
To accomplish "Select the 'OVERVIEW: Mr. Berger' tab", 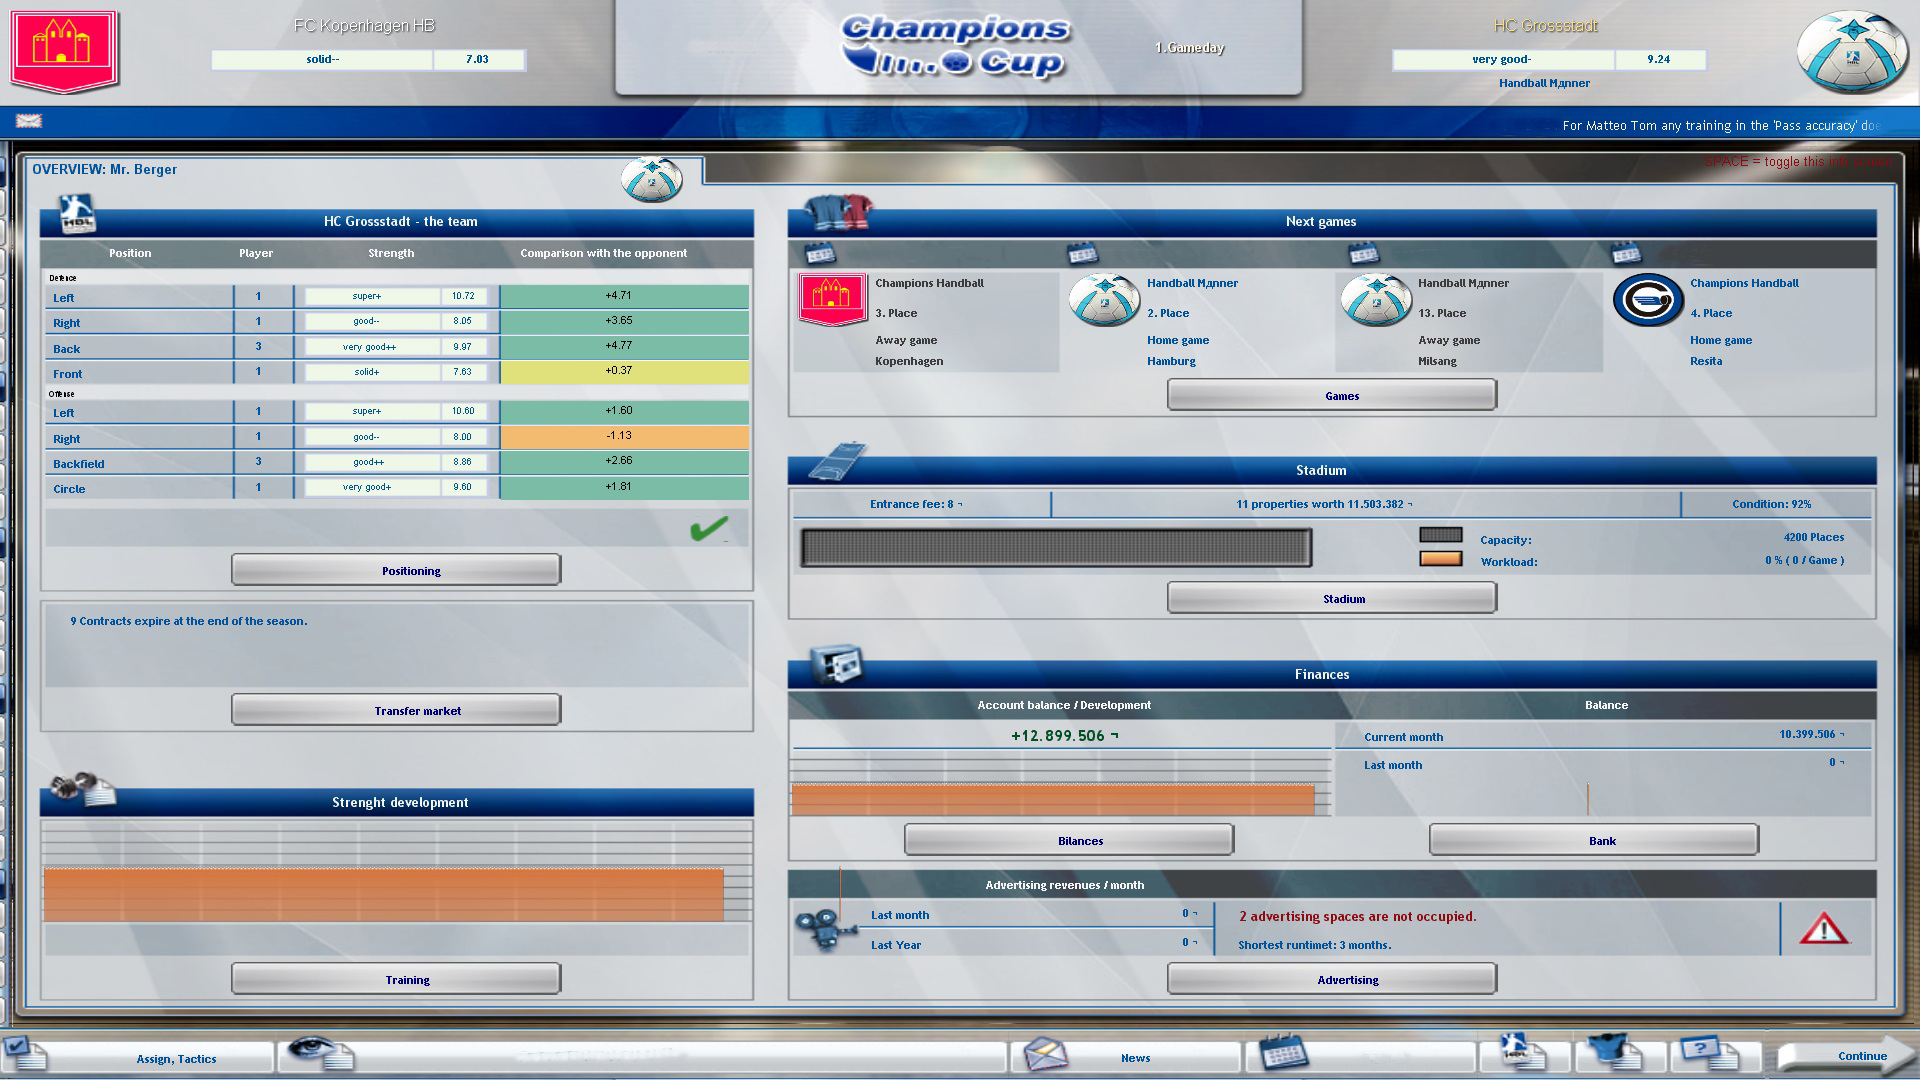I will (x=104, y=169).
